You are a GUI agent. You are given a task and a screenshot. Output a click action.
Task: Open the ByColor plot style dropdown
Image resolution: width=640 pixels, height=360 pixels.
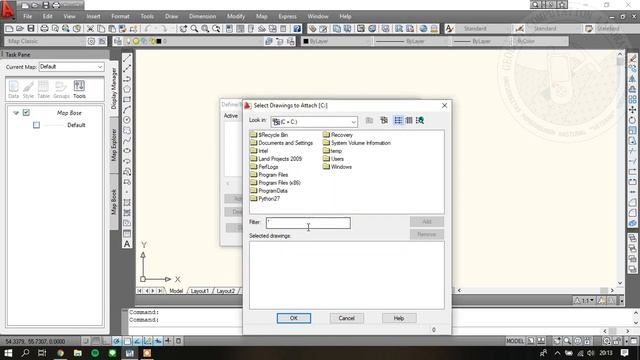pyautogui.click(x=541, y=41)
